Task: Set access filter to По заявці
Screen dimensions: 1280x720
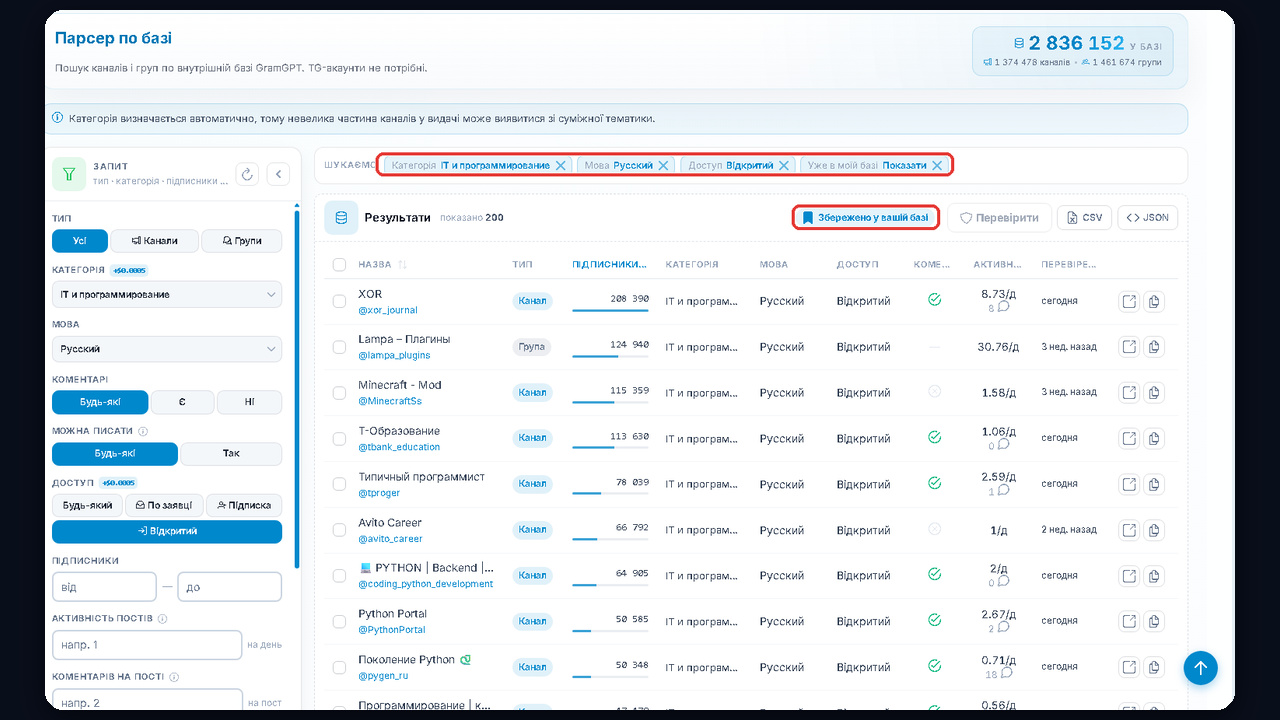Action: pos(165,506)
